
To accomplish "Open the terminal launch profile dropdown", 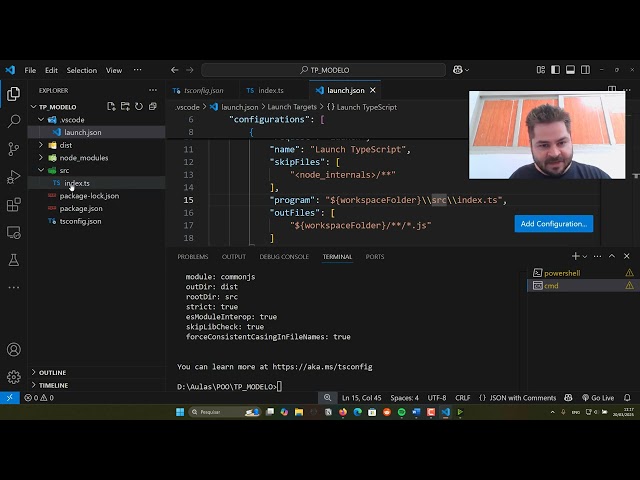I will [584, 256].
